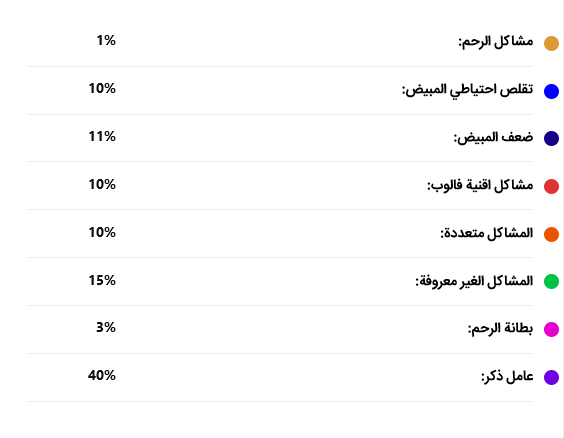Select the ضعف المبيض label

point(493,137)
